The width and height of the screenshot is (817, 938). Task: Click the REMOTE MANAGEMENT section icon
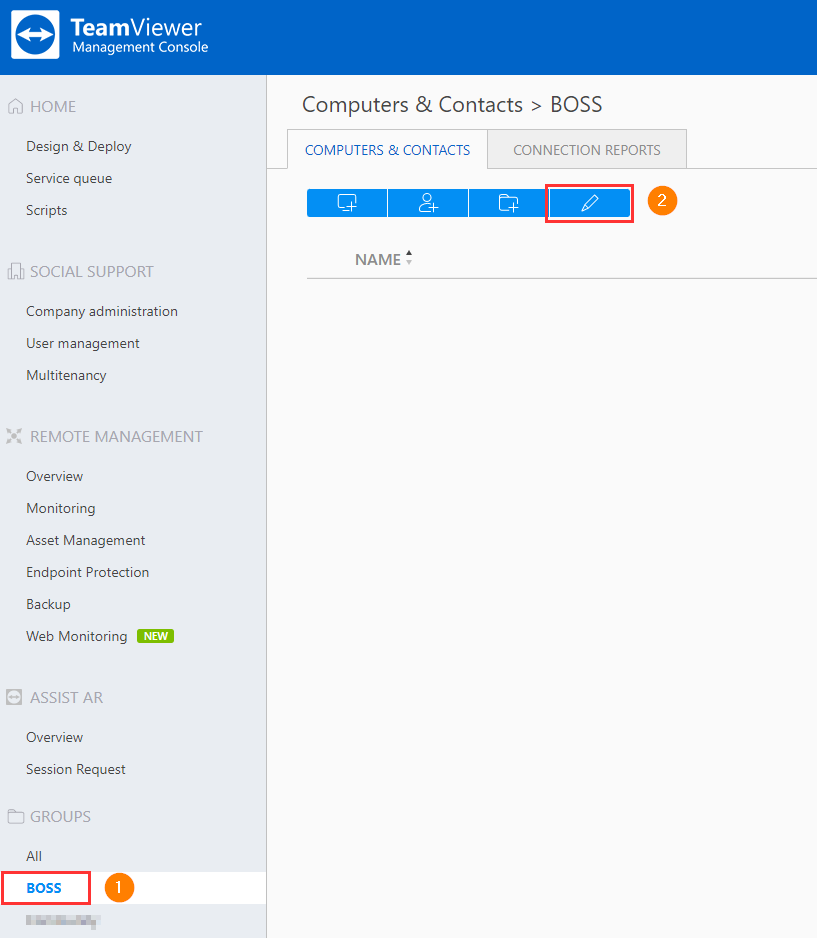point(14,436)
